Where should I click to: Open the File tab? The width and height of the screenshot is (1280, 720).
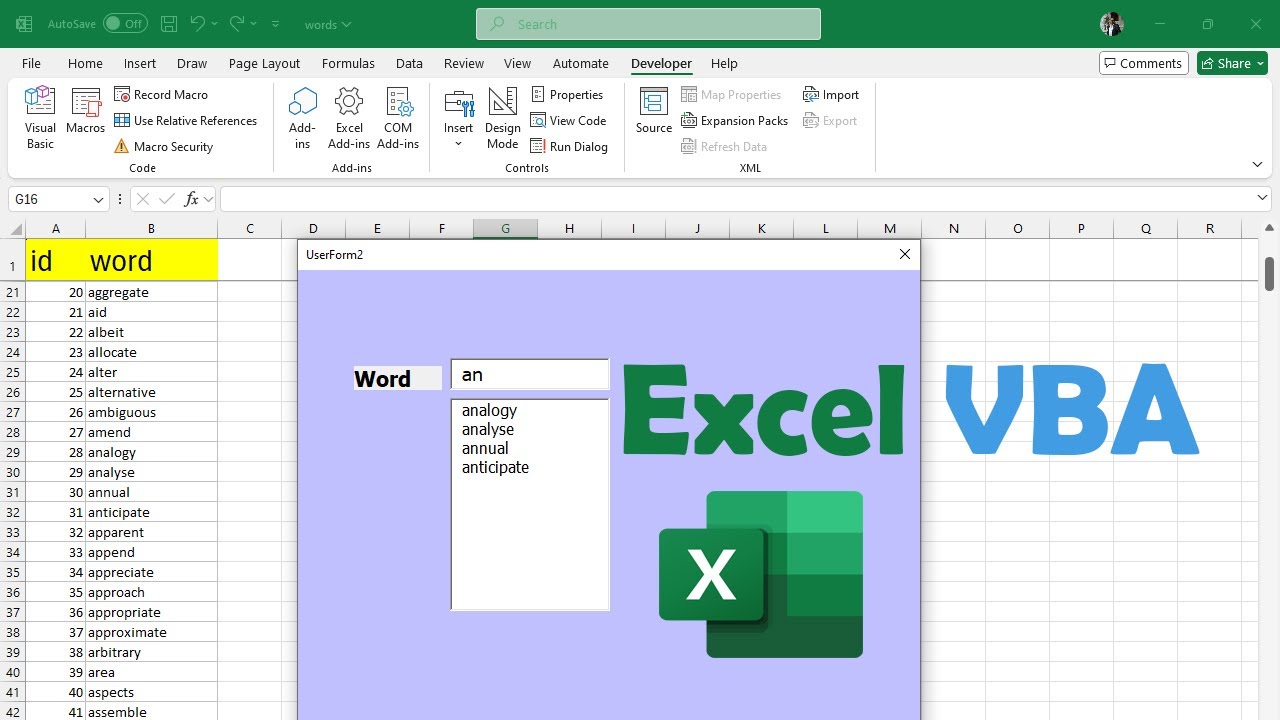[31, 63]
